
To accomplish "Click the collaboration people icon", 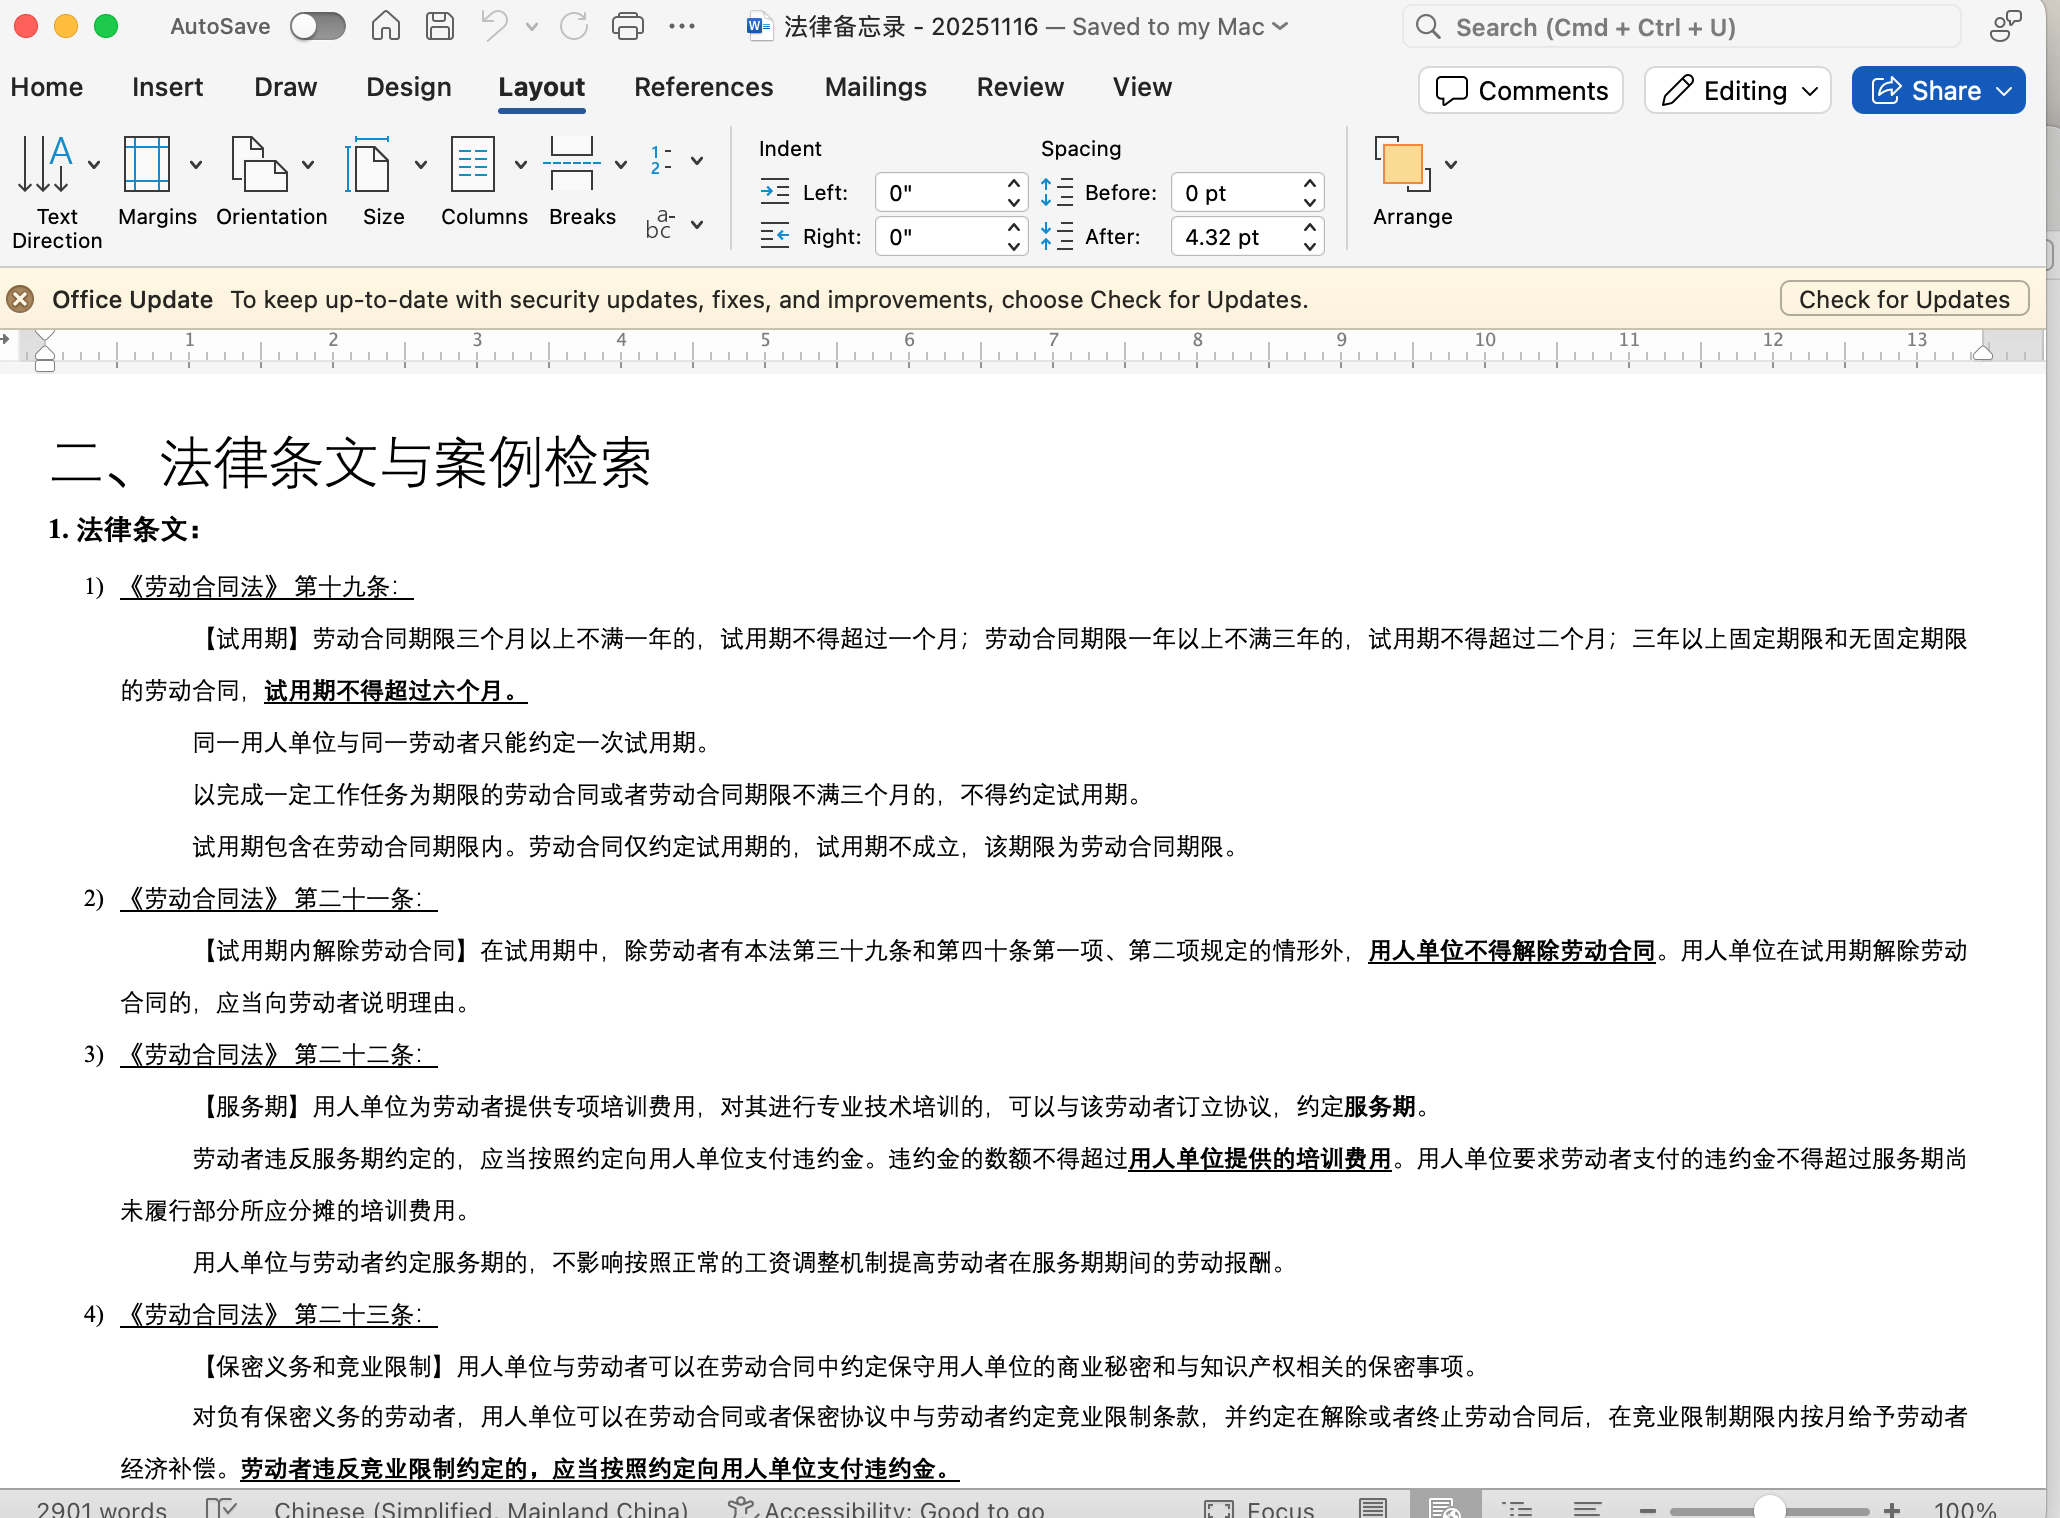I will click(x=2005, y=27).
